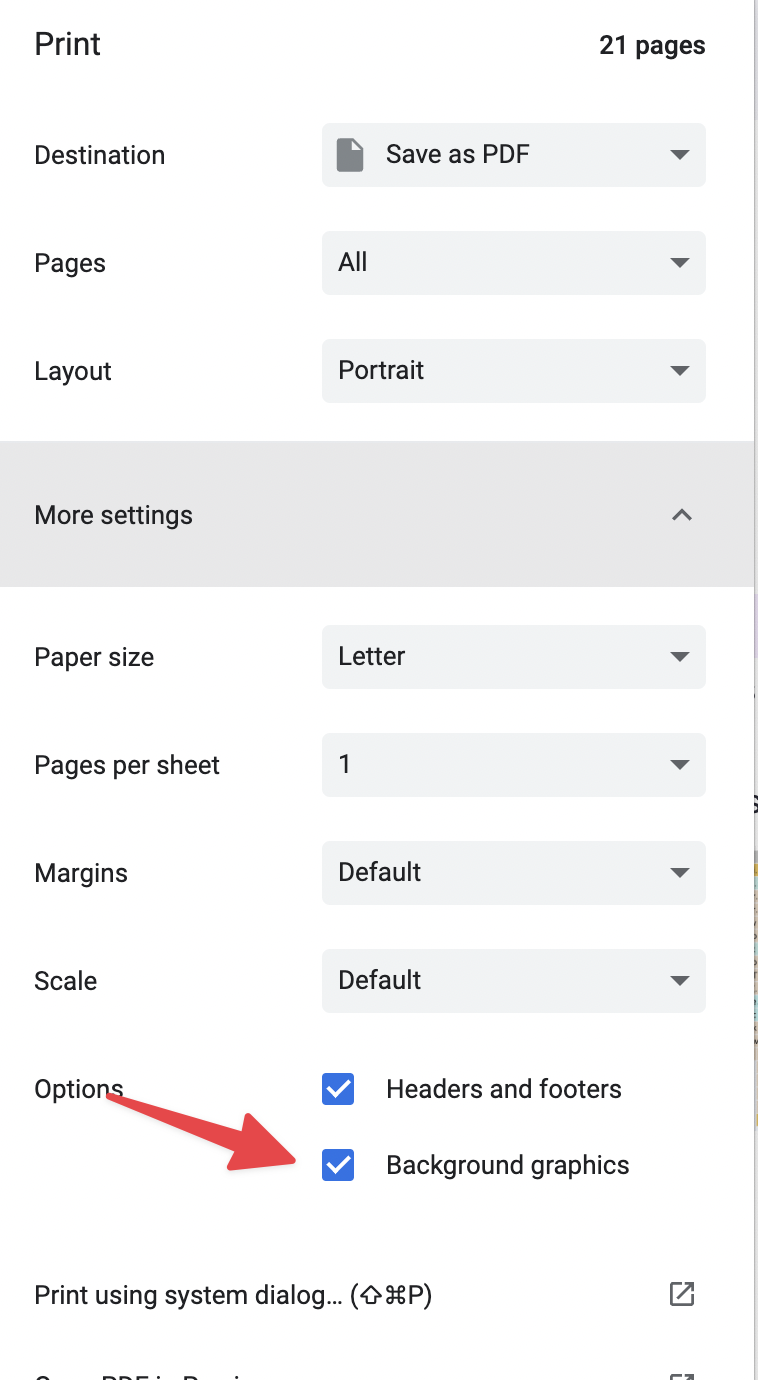Collapse the More settings section
This screenshot has width=758, height=1380.
pos(114,515)
